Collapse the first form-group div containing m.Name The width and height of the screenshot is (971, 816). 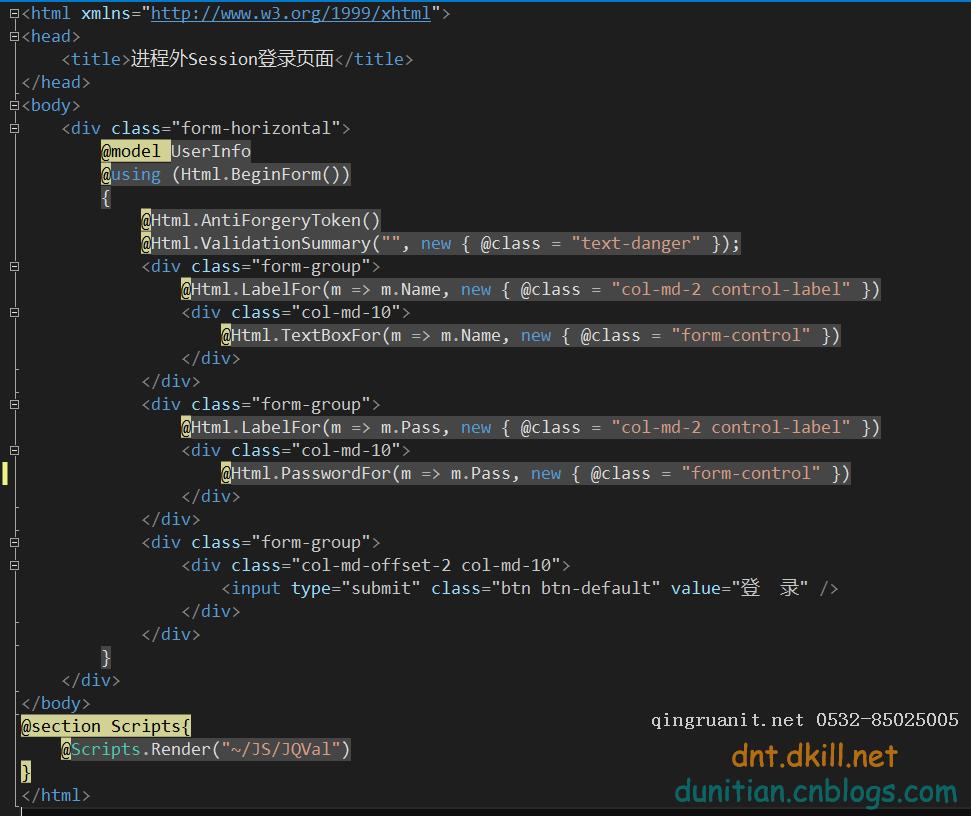click(x=15, y=267)
